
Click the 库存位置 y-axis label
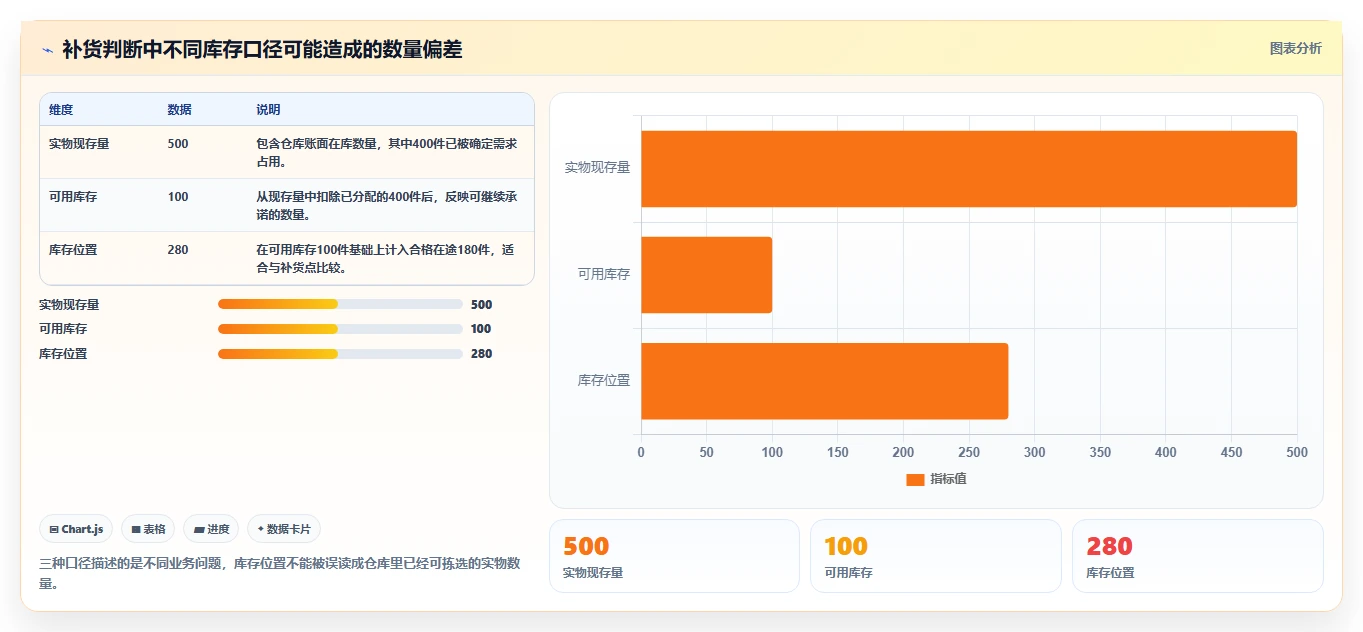[604, 380]
